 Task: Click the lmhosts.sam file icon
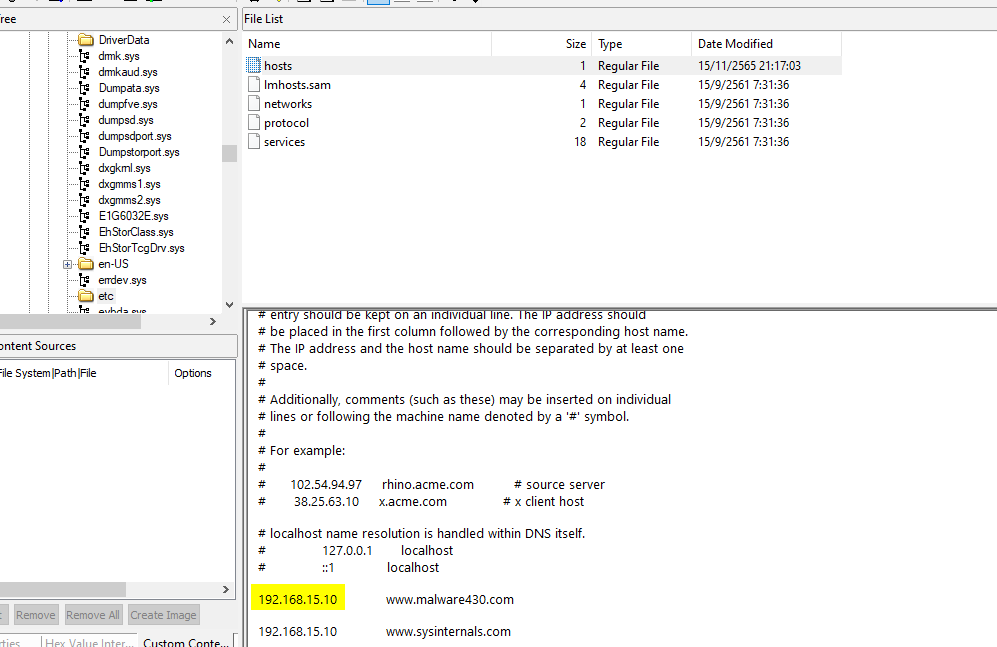[x=254, y=85]
